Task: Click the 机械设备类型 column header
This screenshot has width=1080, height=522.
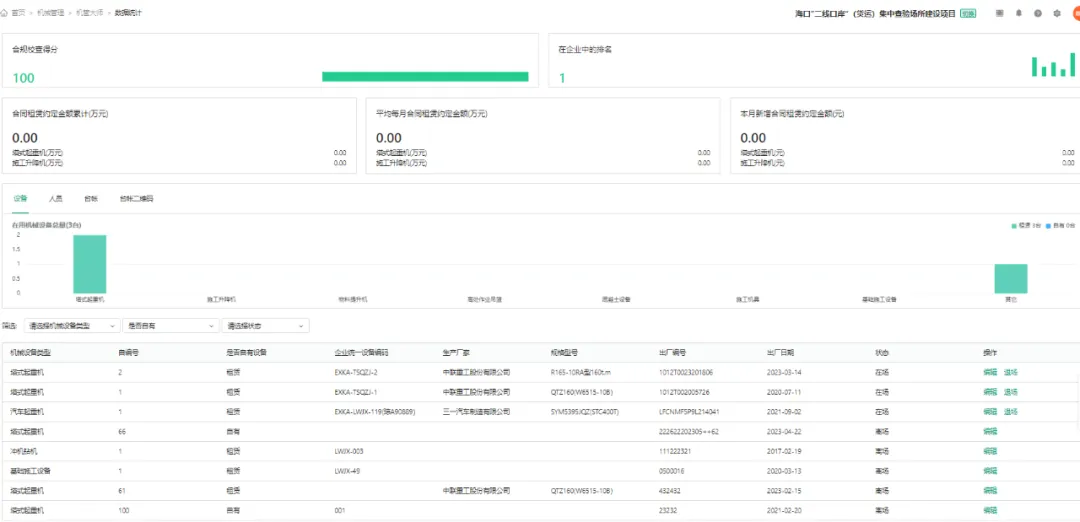Action: (30, 353)
